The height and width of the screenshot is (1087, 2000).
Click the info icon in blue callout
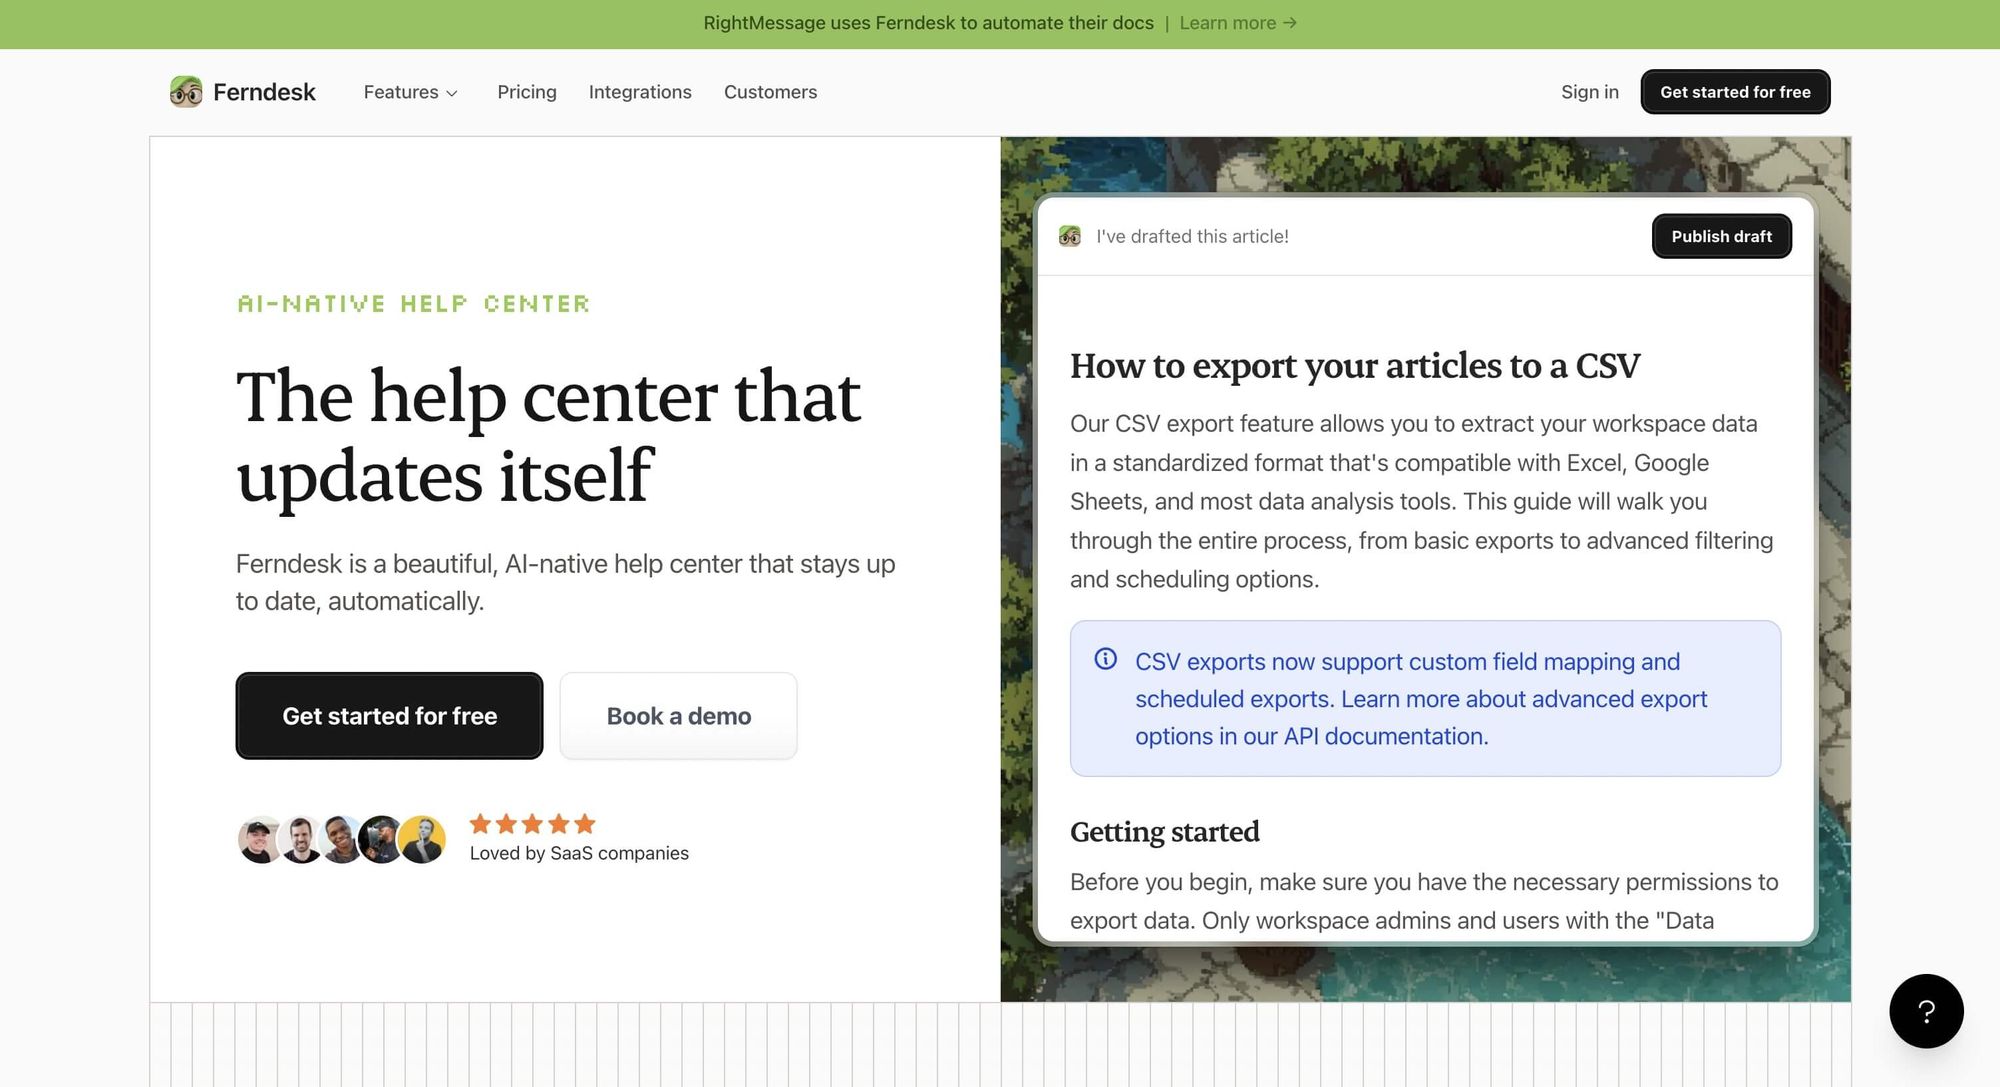tap(1105, 659)
